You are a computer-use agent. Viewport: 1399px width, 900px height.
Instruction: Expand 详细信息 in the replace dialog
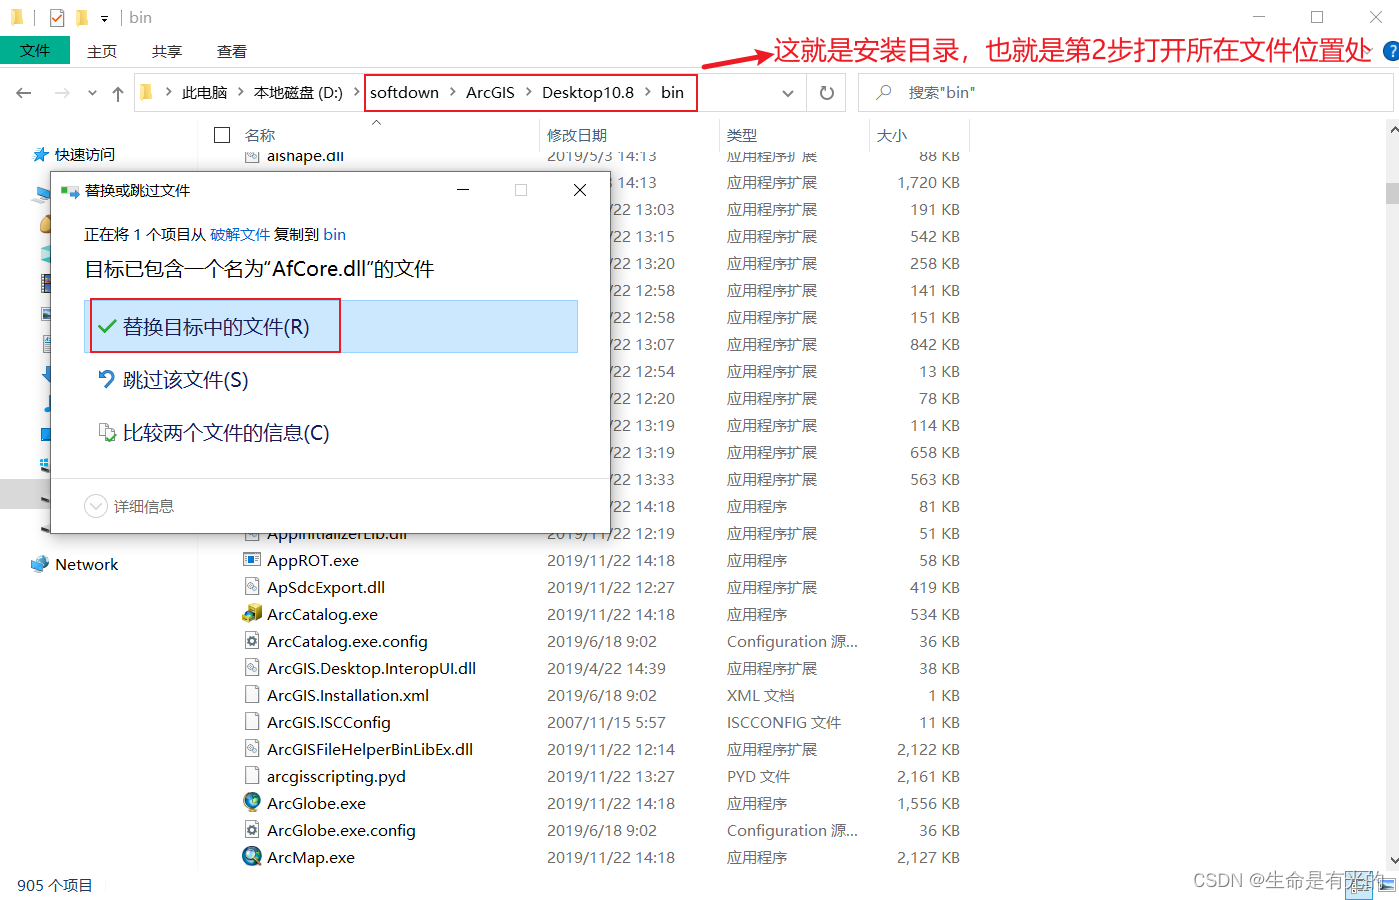pyautogui.click(x=130, y=506)
